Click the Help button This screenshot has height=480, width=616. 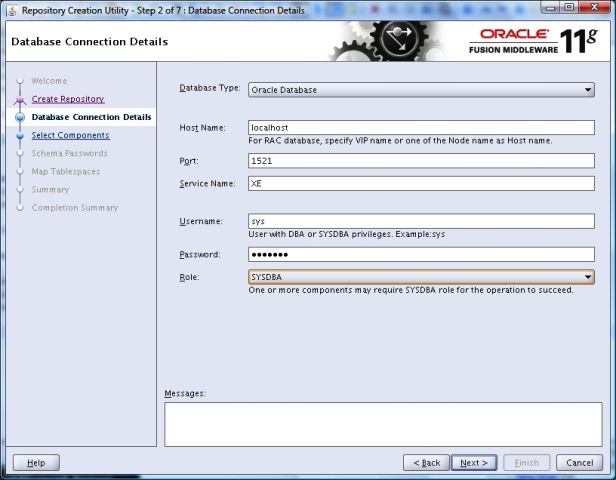click(x=36, y=463)
